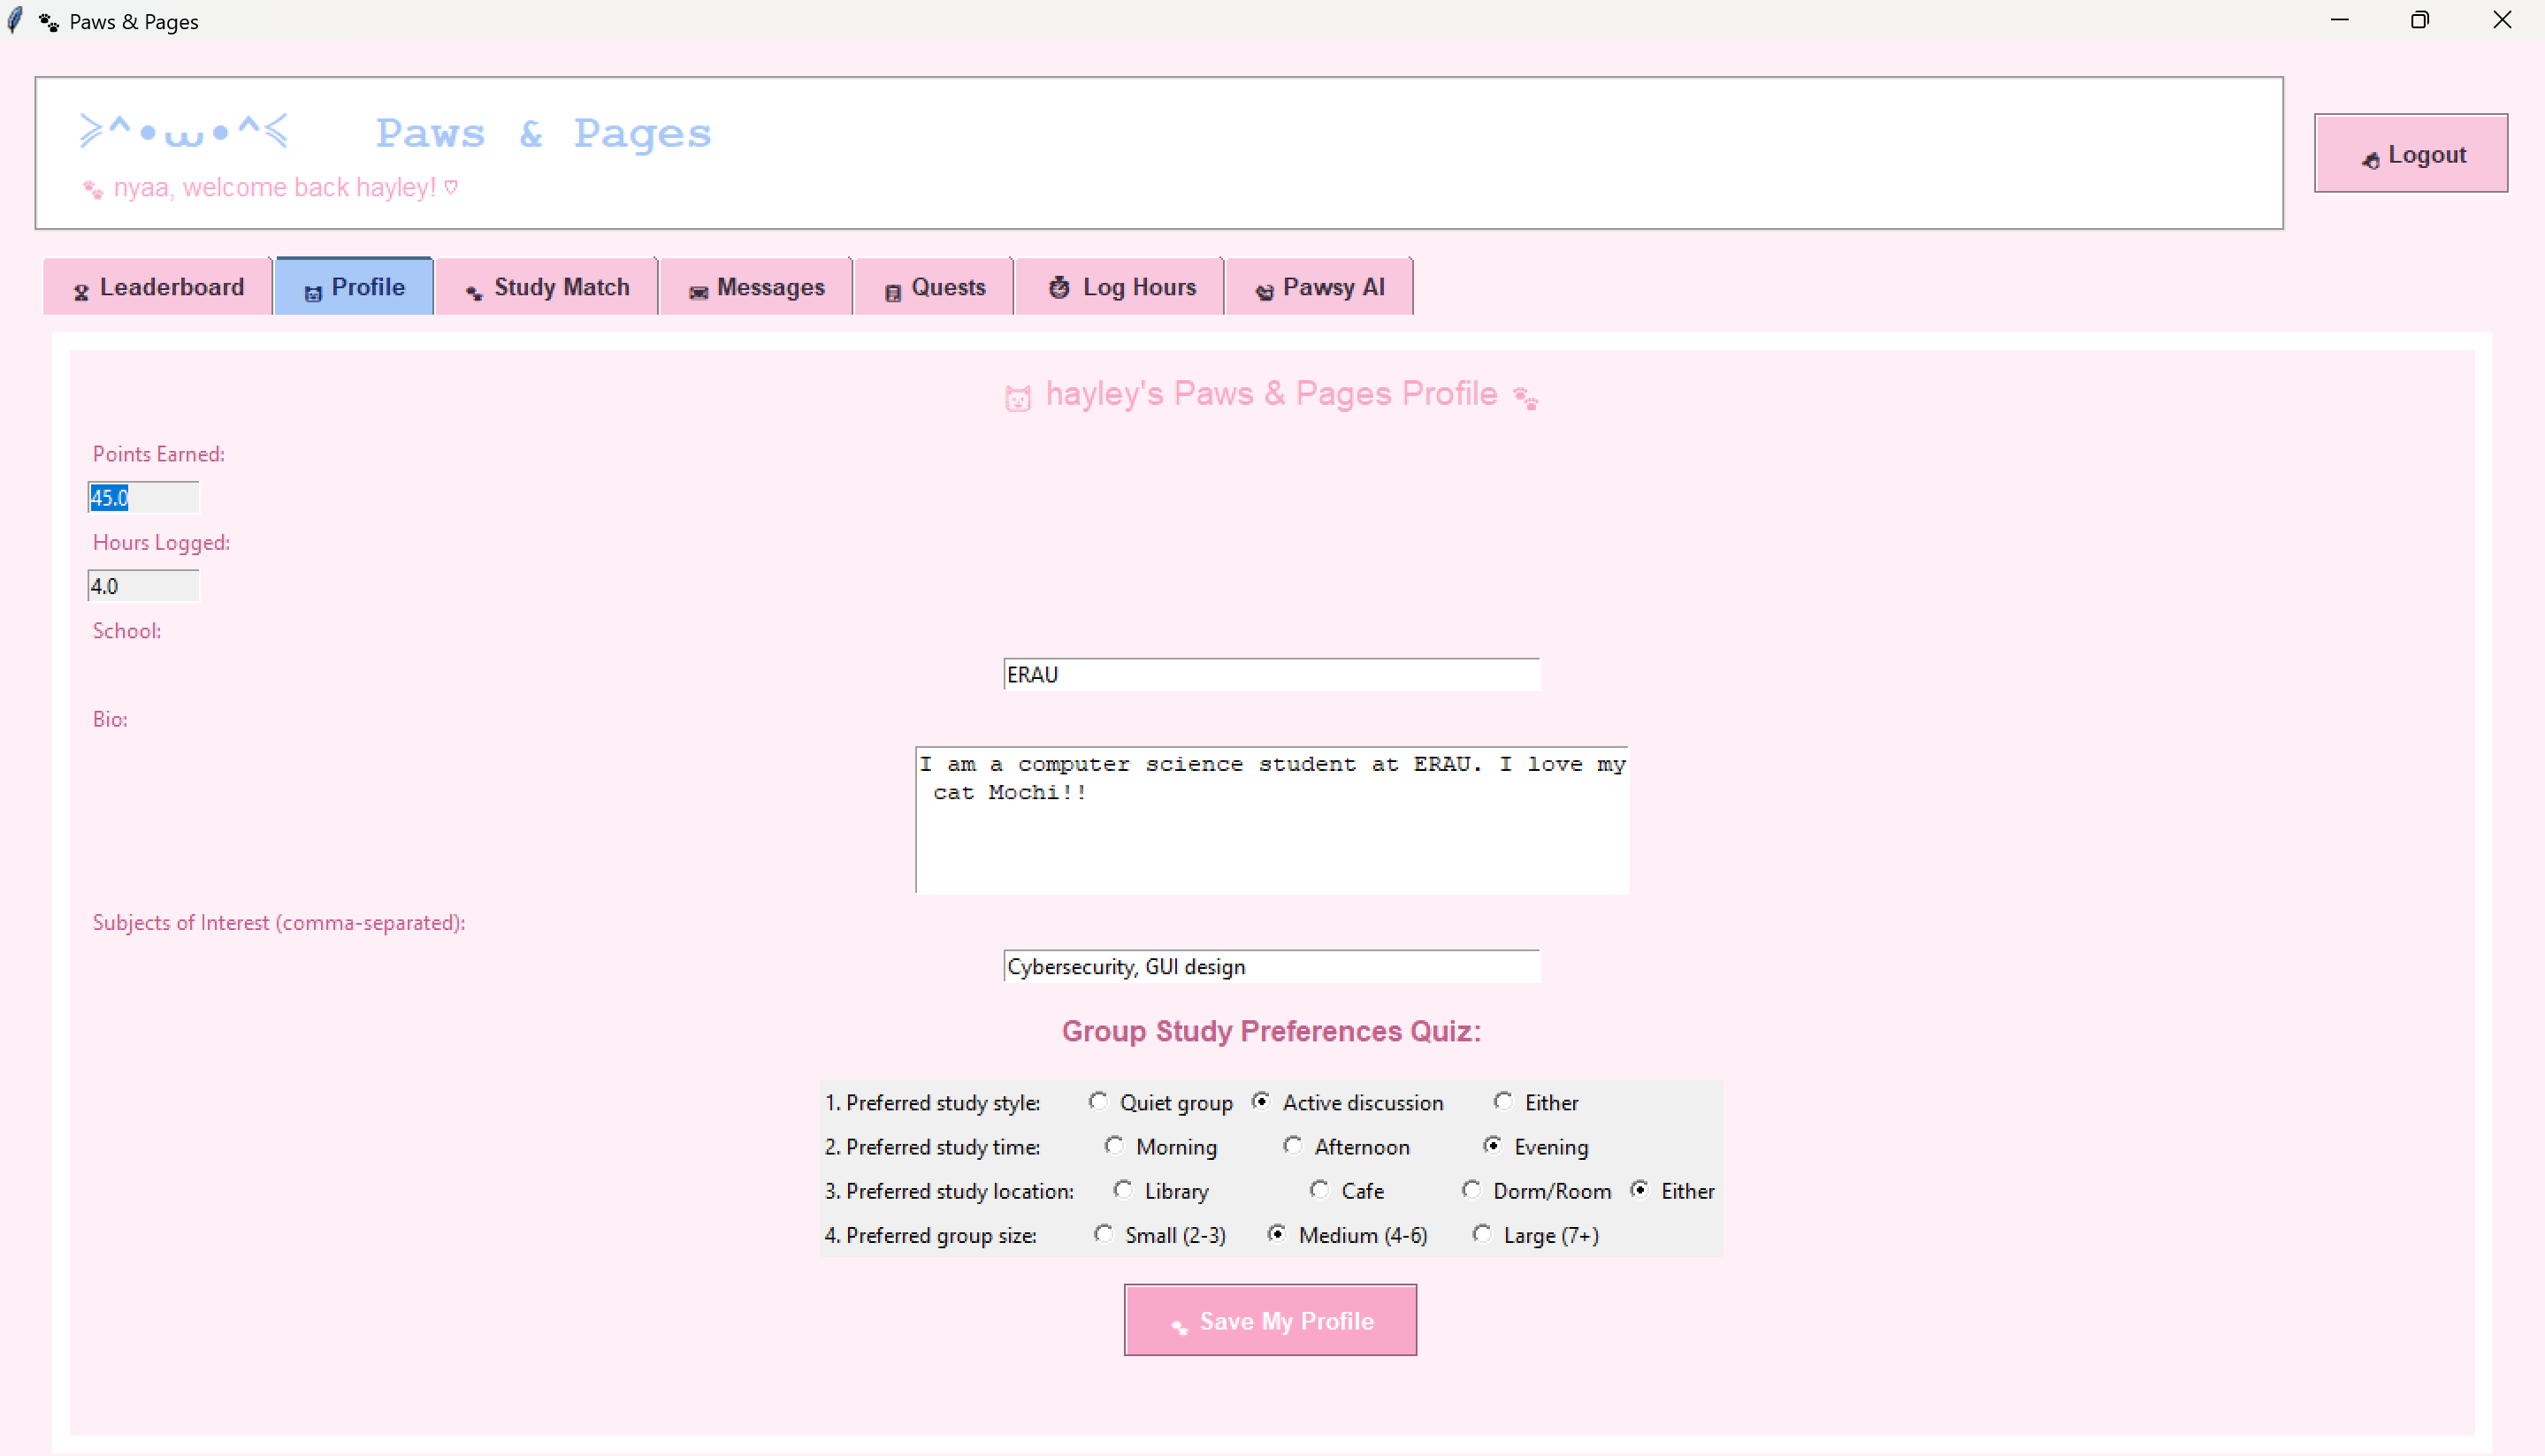Click the envelope icon on Messages tab
This screenshot has width=2545, height=1456.
click(698, 291)
